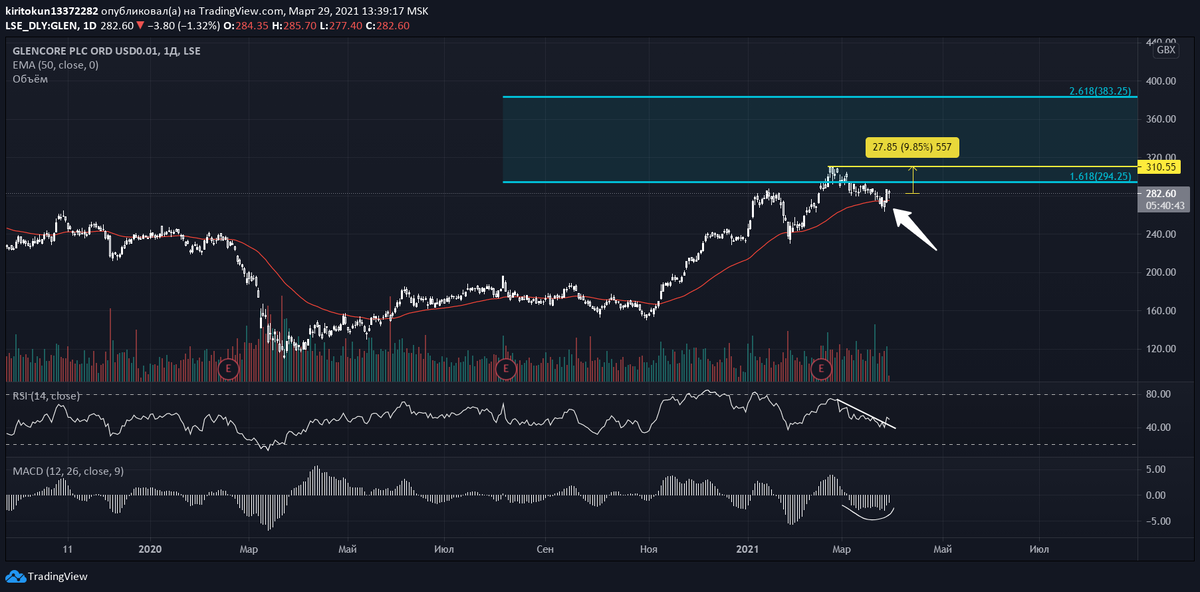Click the 1.618(294.25) Fibonacci level label
Image resolution: width=1200 pixels, height=592 pixels.
1099,176
